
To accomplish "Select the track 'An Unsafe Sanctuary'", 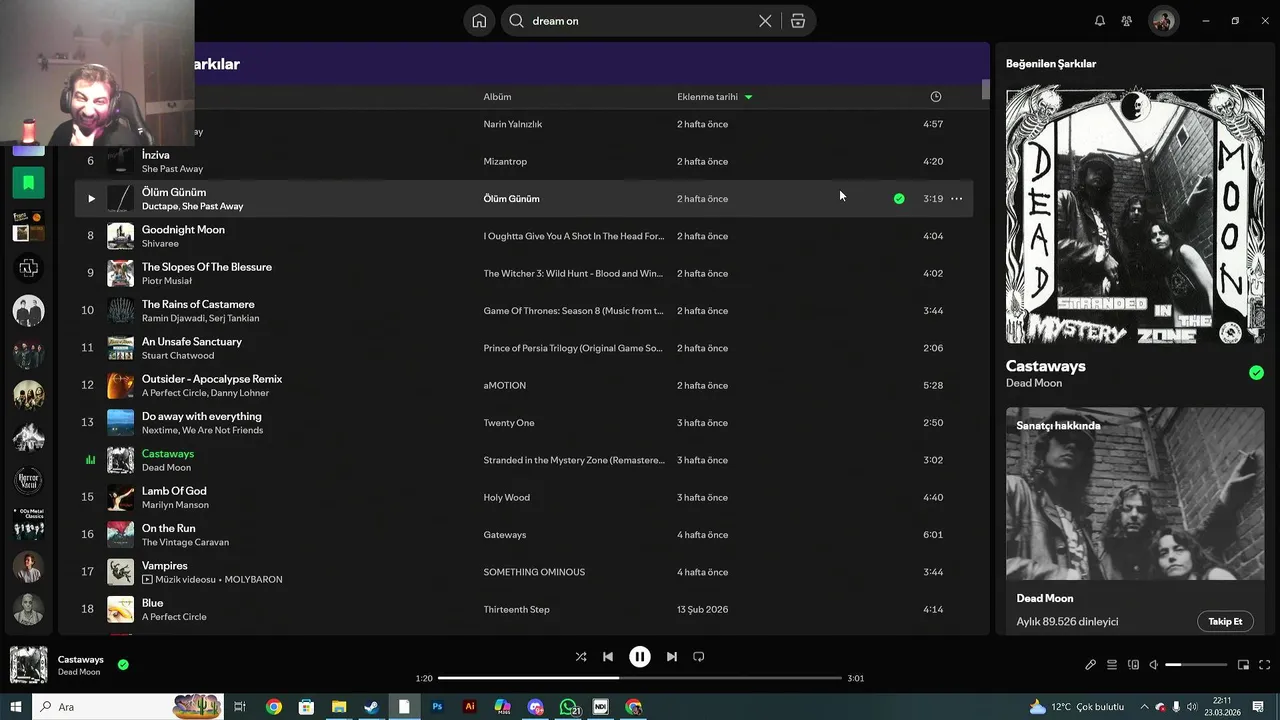I will 192,342.
